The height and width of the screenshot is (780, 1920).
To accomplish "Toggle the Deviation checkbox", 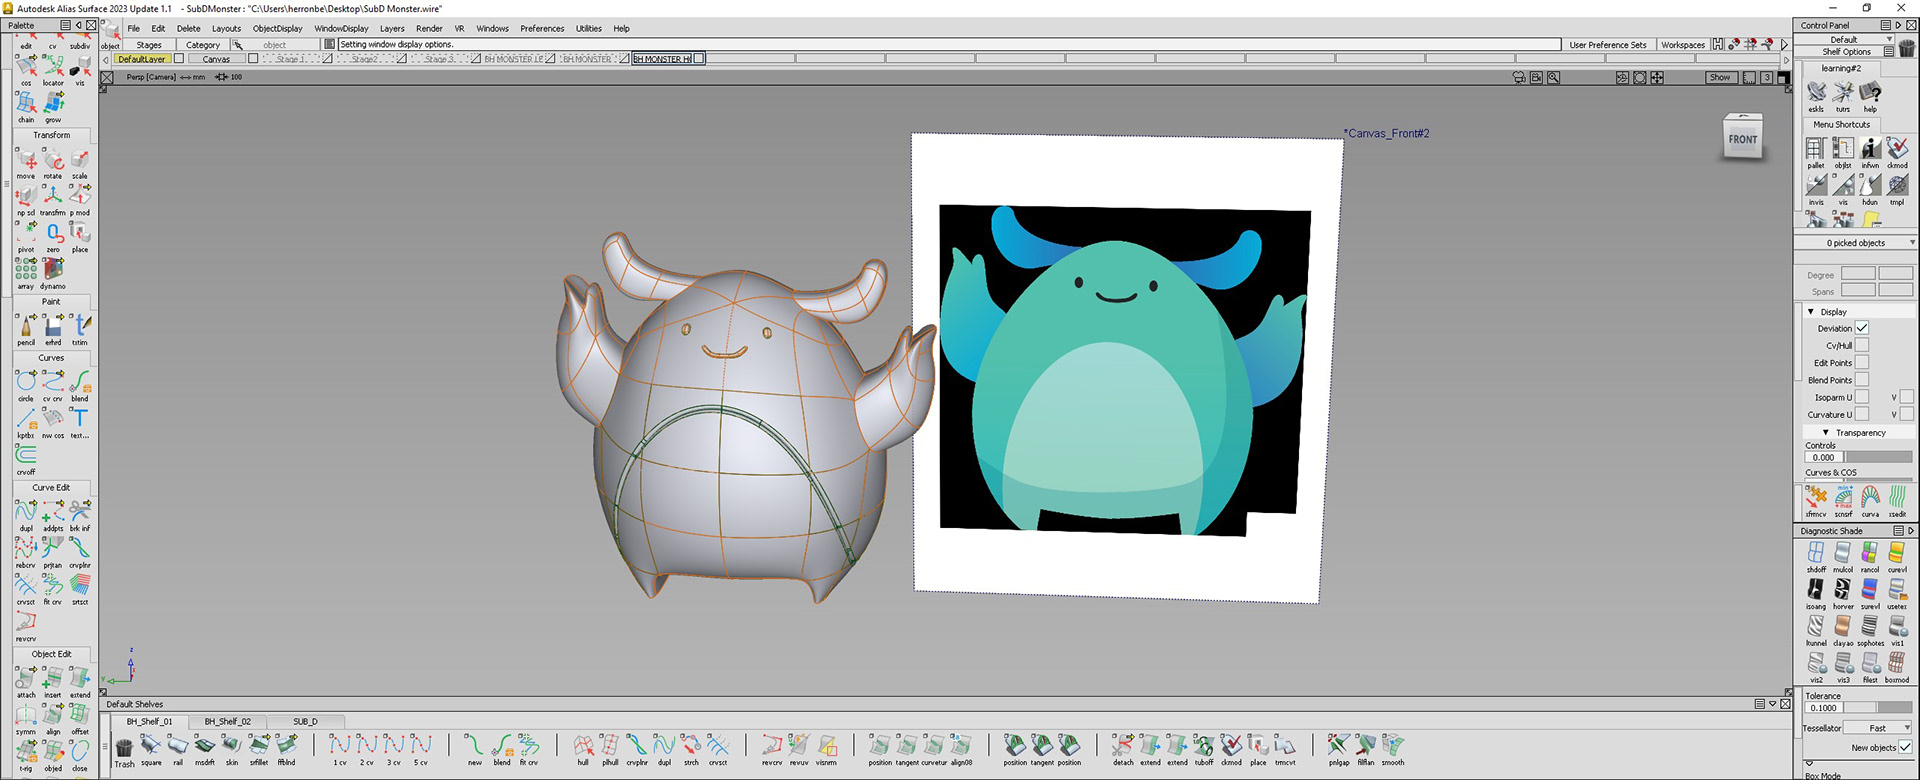I will (x=1862, y=328).
